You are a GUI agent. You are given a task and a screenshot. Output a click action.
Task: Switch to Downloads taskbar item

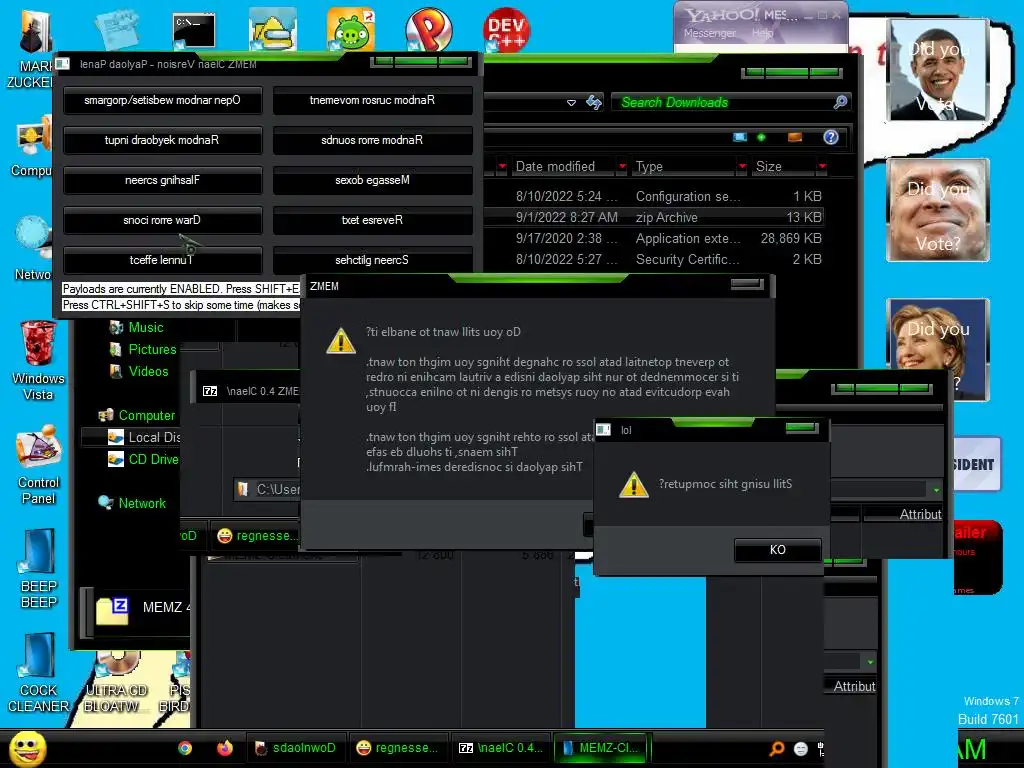(x=296, y=748)
